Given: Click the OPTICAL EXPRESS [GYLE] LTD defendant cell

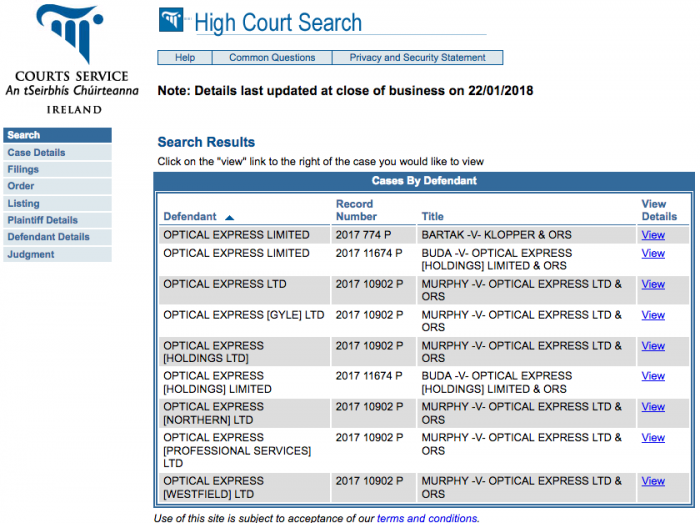Looking at the screenshot, I should coord(244,315).
